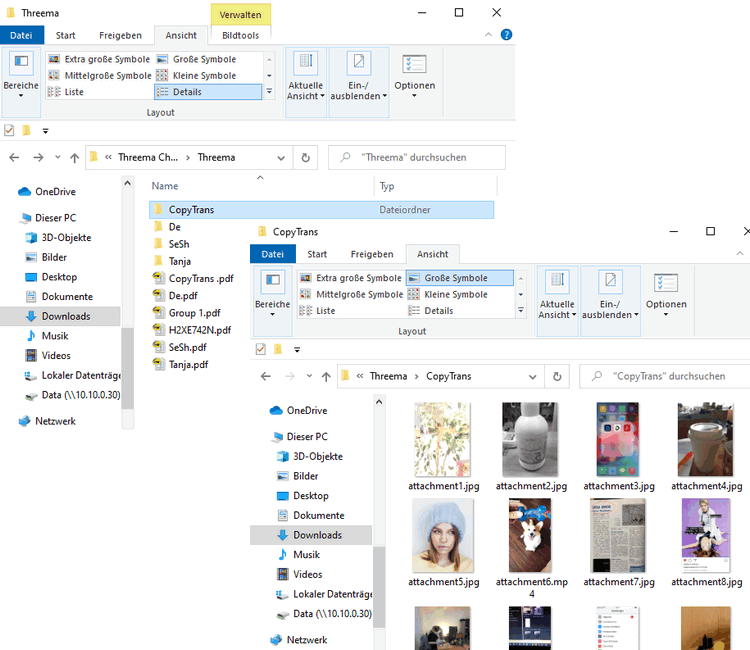Open Start tab in Threema window
Image resolution: width=750 pixels, height=650 pixels.
[65, 35]
